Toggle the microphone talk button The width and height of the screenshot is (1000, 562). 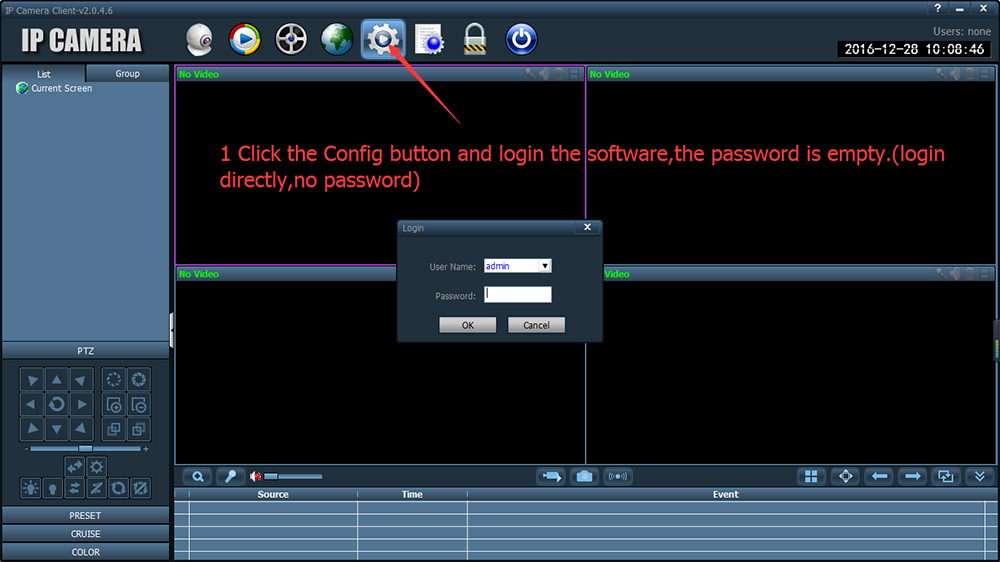(229, 477)
